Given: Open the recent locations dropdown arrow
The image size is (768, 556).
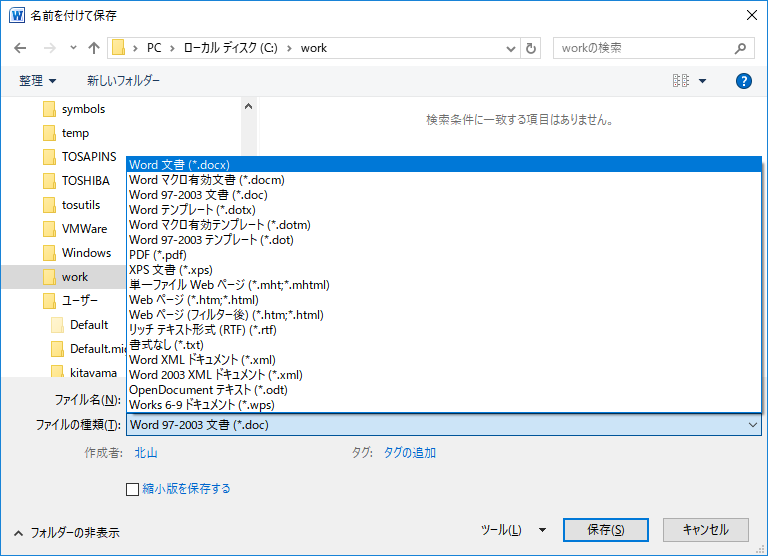Looking at the screenshot, I should click(x=73, y=48).
